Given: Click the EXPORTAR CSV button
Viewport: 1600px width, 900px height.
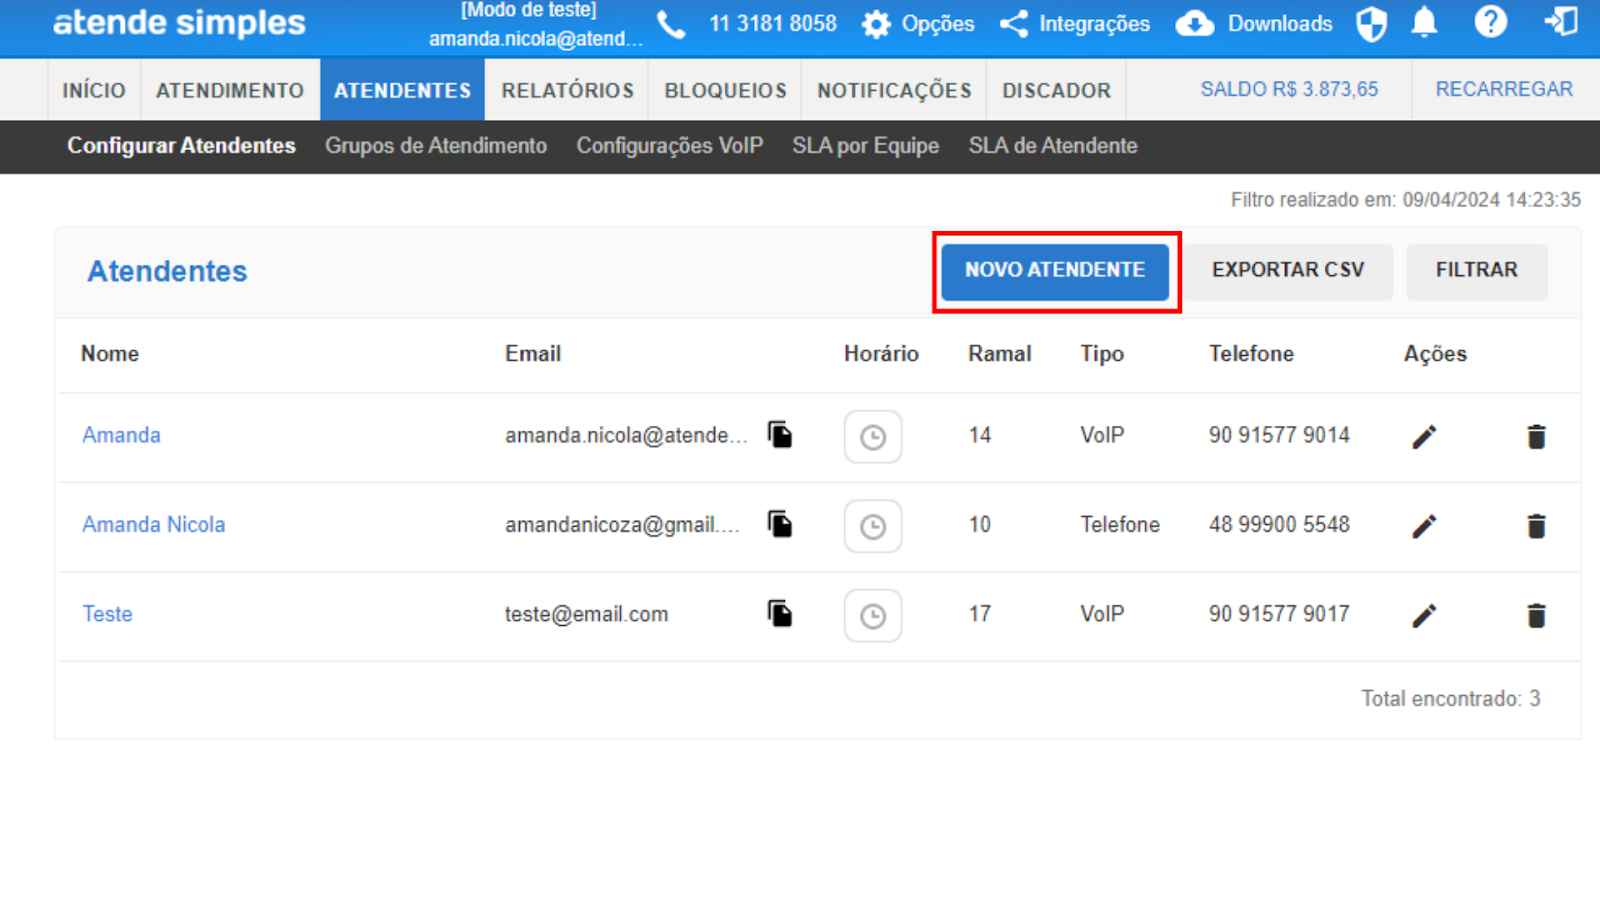Looking at the screenshot, I should pos(1288,271).
